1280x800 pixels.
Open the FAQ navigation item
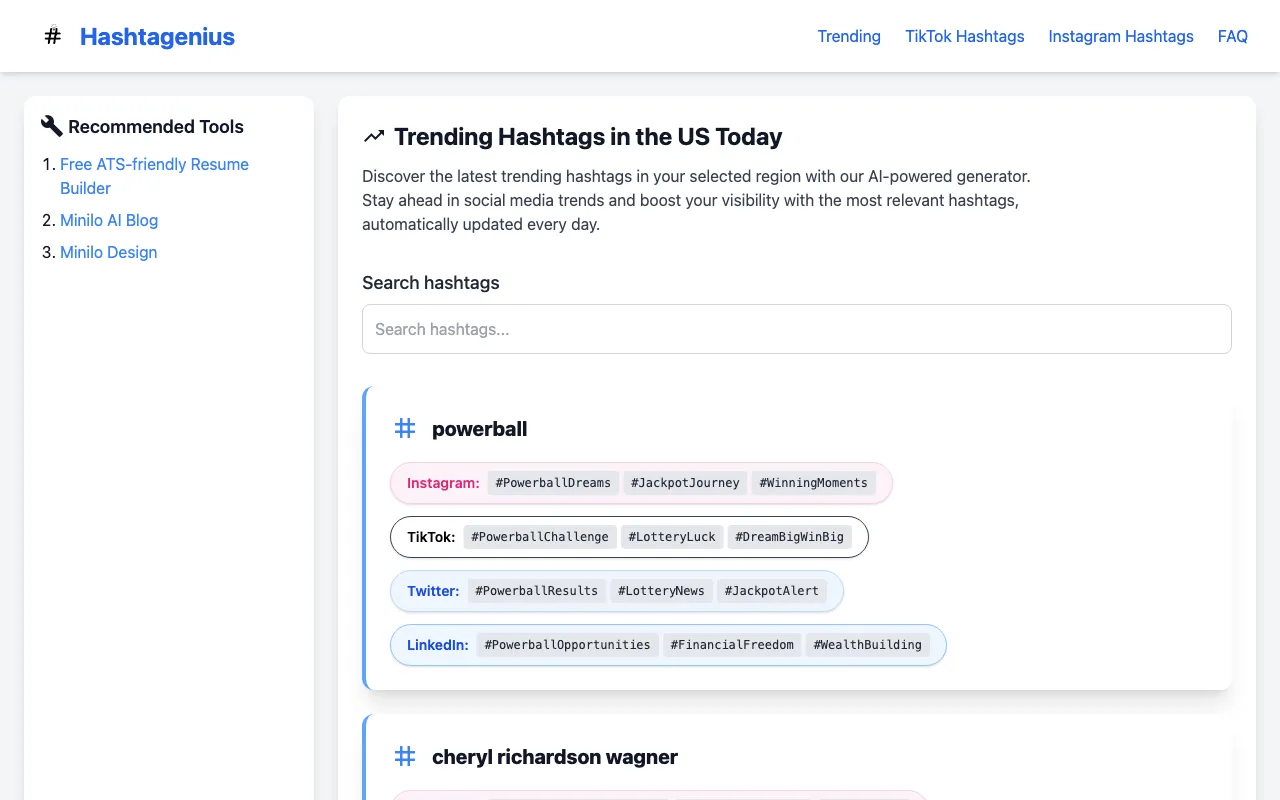[1233, 36]
